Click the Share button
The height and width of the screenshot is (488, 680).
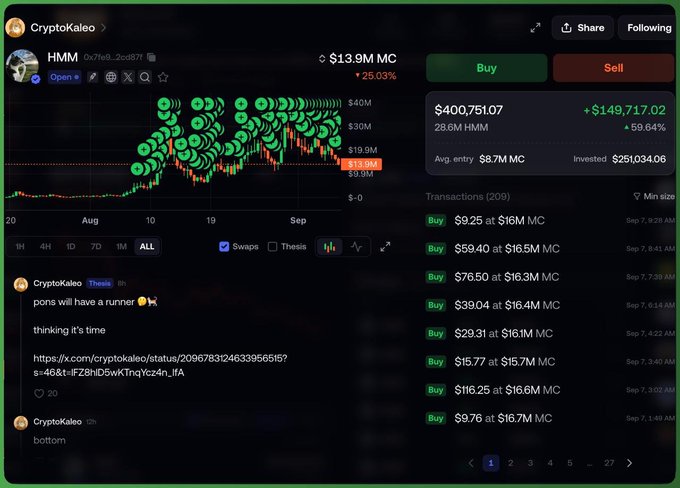pyautogui.click(x=582, y=28)
